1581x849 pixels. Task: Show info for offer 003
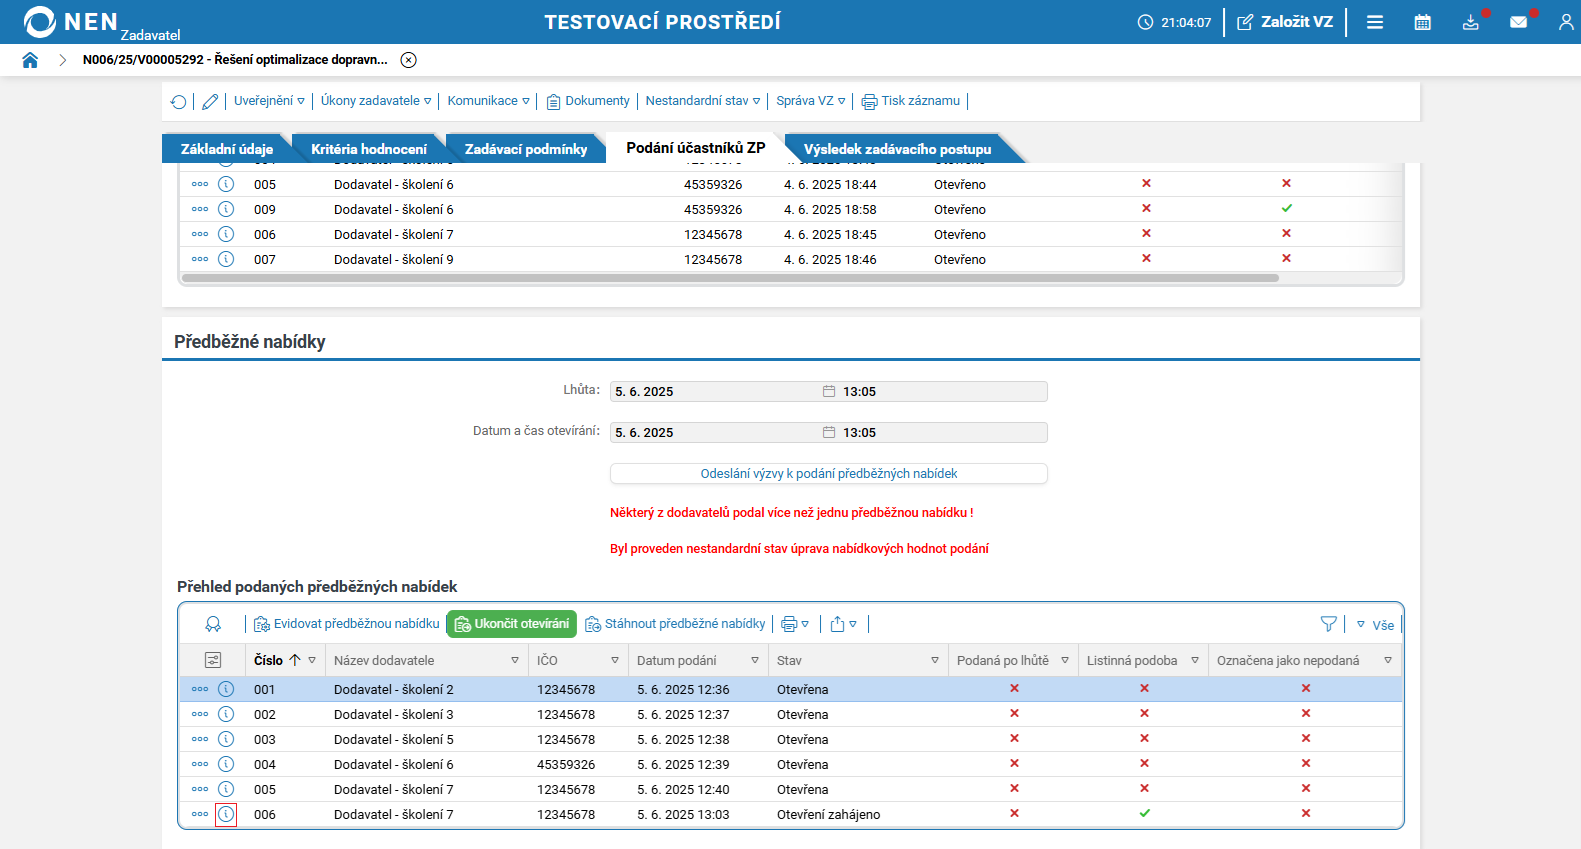226,739
